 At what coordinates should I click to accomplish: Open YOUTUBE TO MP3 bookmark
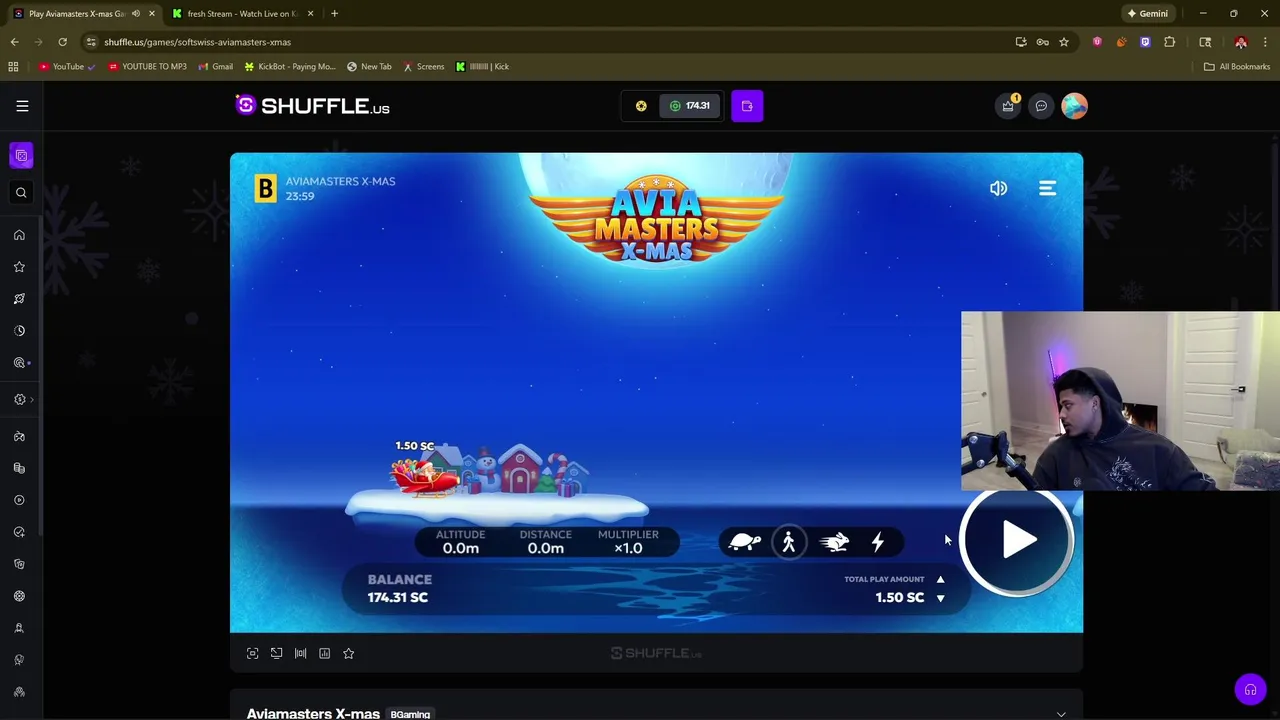click(x=147, y=66)
